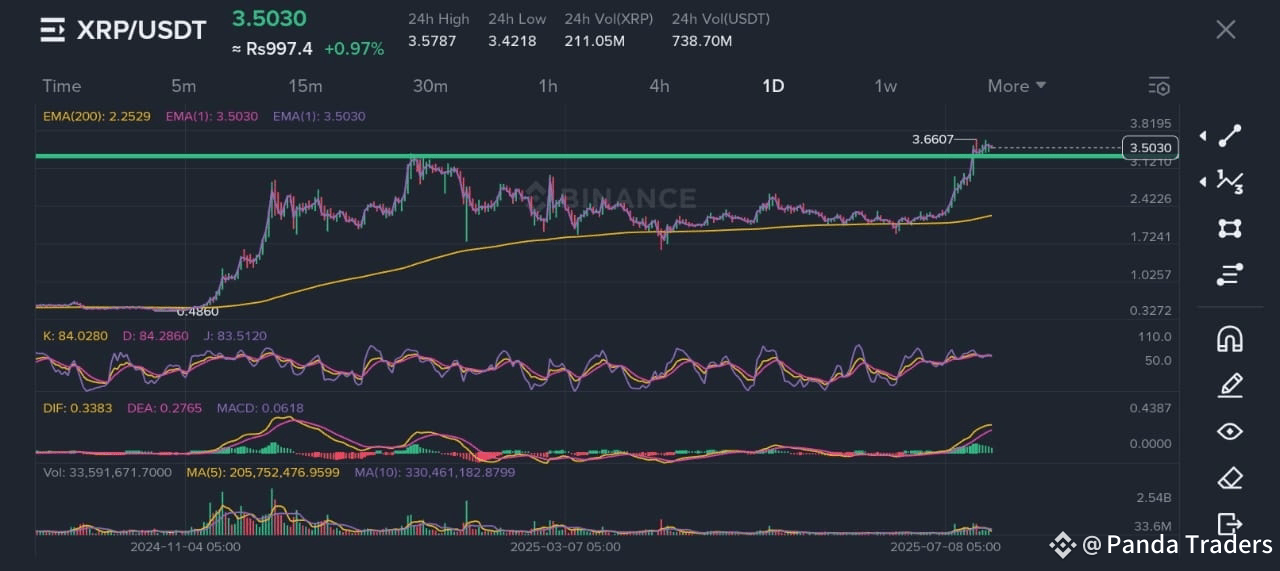Toggle the magnet snap mode
The image size is (1280, 571).
[1229, 339]
